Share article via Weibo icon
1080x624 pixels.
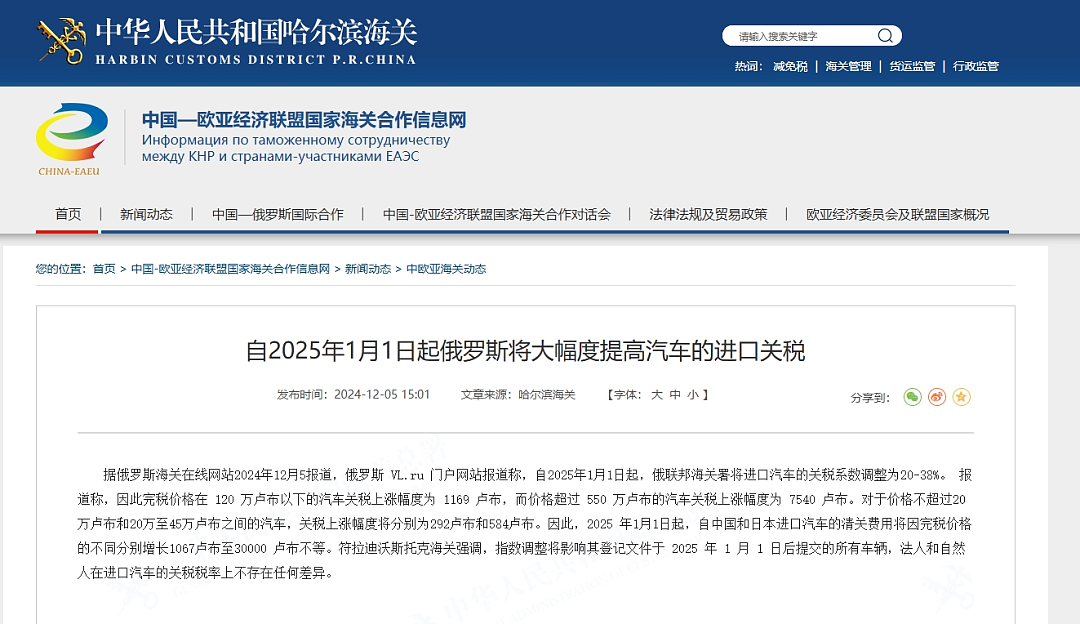click(937, 397)
